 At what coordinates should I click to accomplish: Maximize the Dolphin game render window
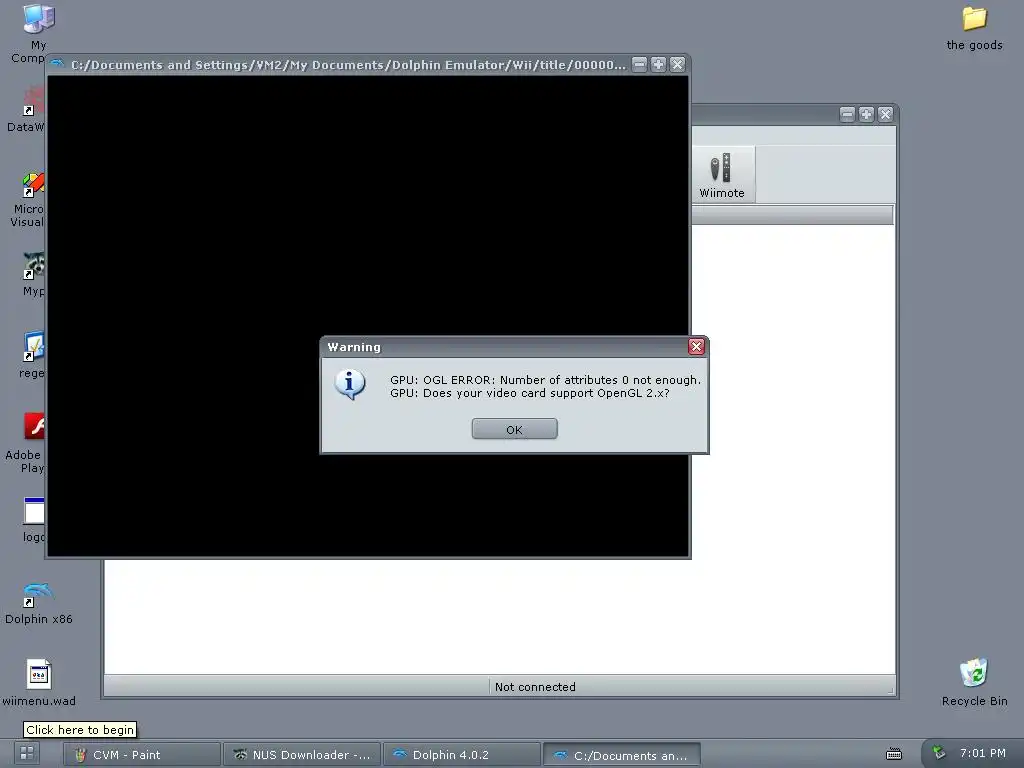click(x=658, y=64)
